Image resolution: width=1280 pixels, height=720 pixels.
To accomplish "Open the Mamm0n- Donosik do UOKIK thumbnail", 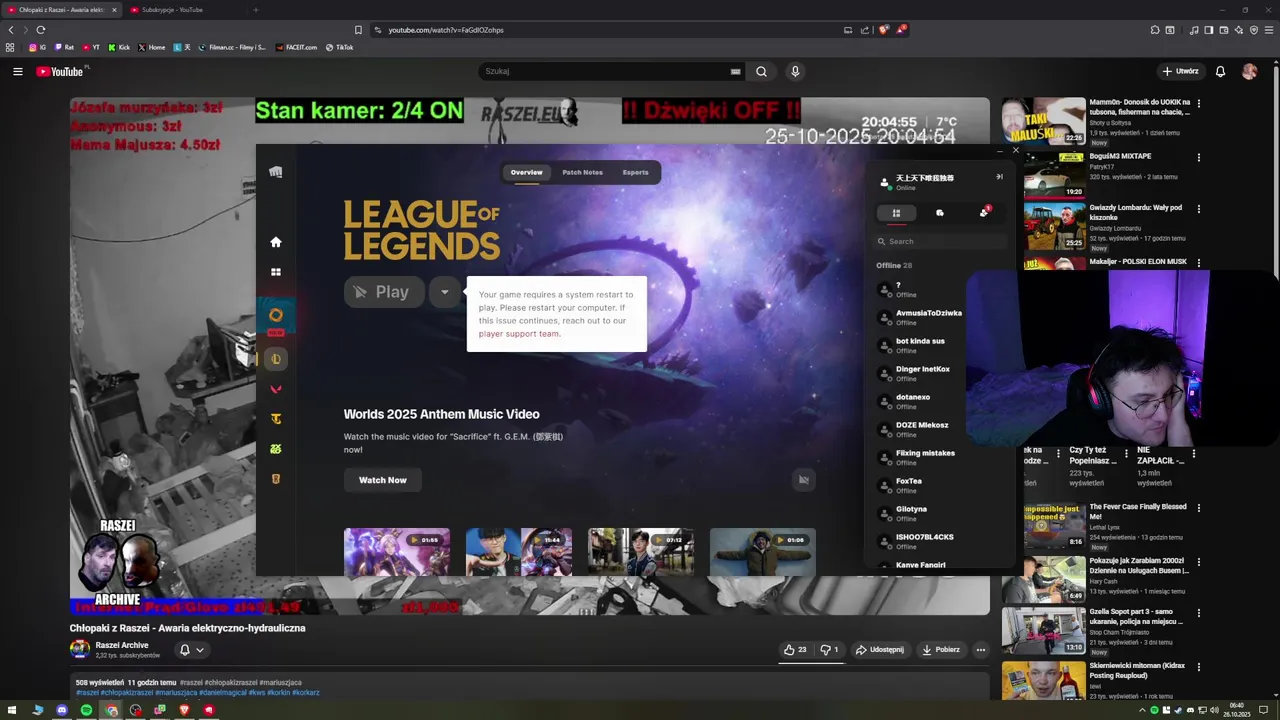I will coord(1044,121).
